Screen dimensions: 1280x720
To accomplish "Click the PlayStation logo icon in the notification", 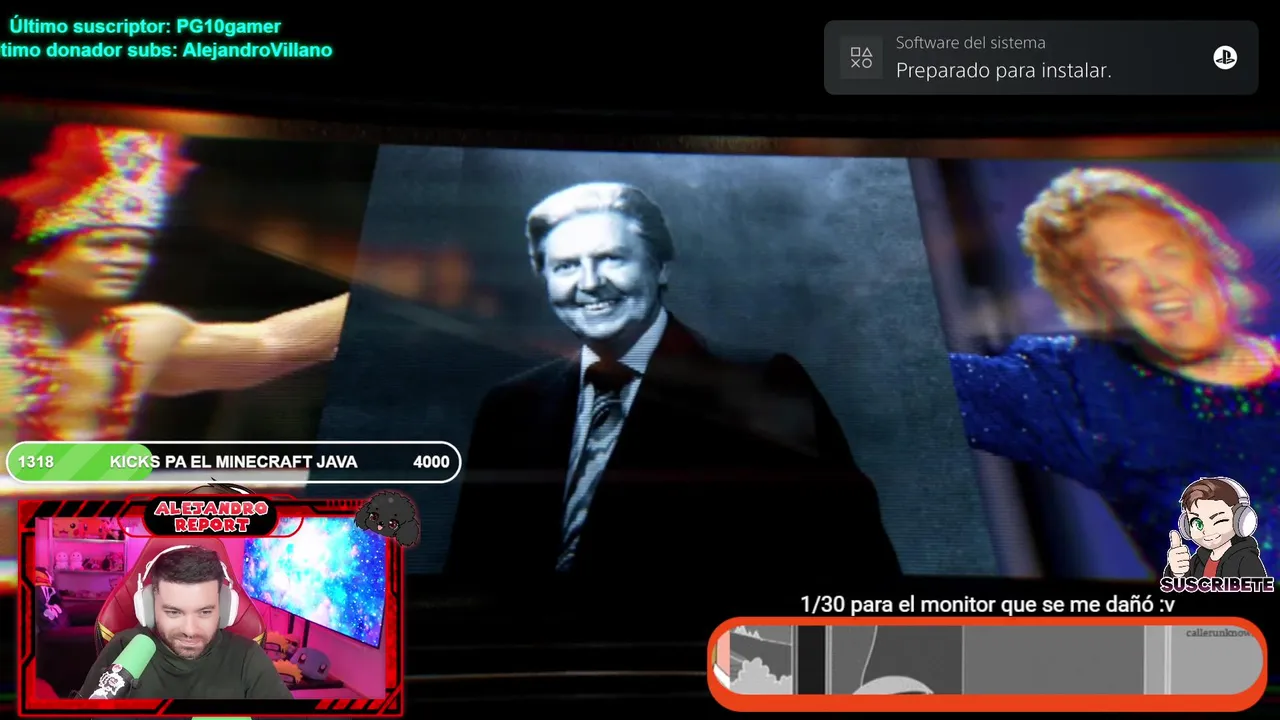I will [1225, 57].
